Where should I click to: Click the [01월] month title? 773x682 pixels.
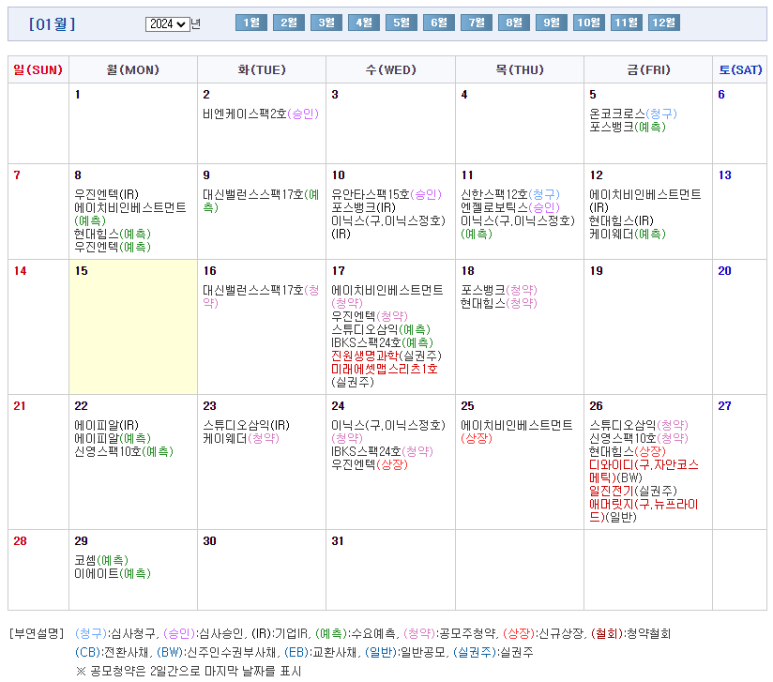52,24
